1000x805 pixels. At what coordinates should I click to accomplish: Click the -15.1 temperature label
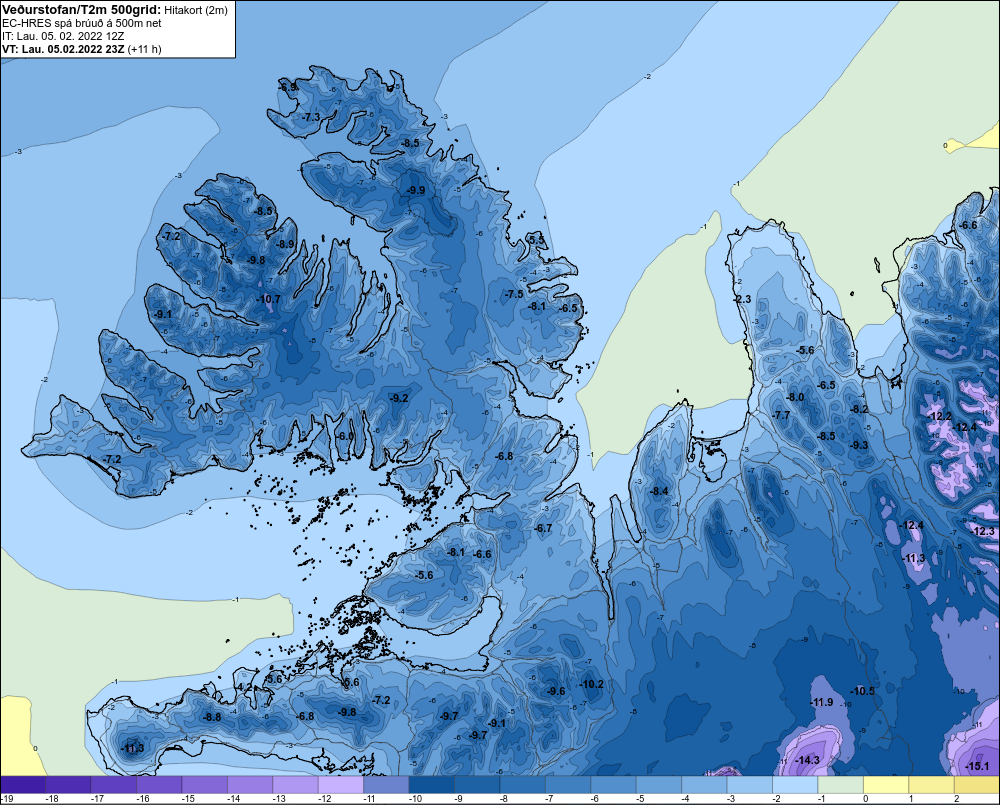coord(977,767)
